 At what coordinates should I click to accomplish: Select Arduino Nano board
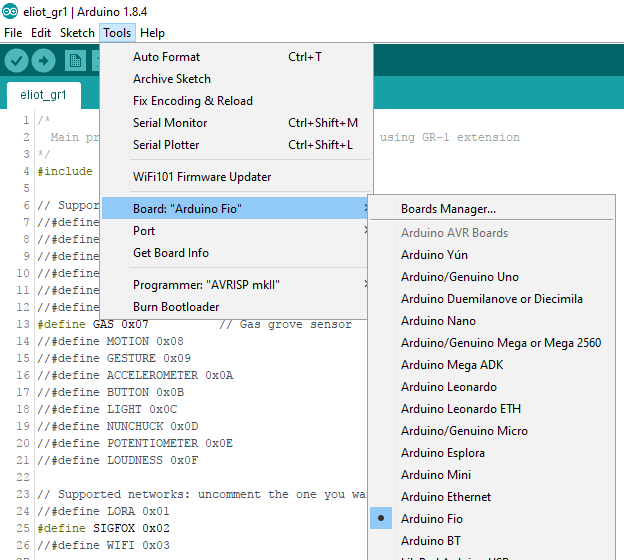[x=491, y=321]
